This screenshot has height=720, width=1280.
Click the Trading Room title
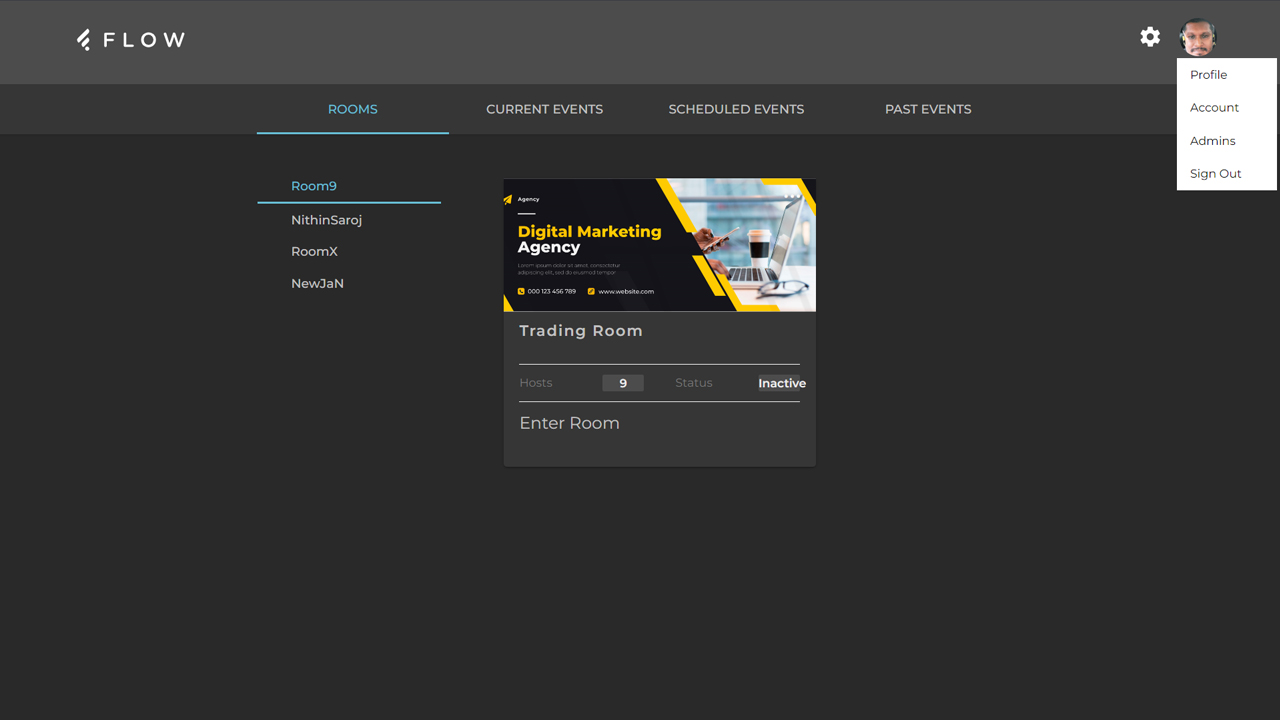click(x=581, y=331)
